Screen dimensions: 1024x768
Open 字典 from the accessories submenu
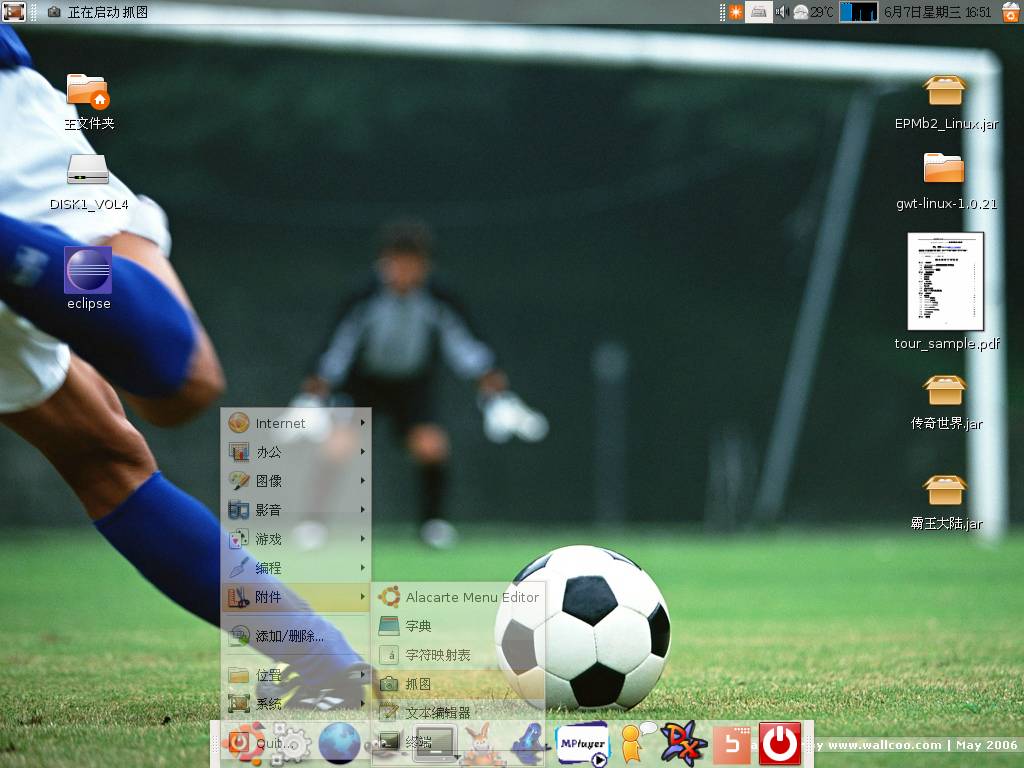click(458, 626)
